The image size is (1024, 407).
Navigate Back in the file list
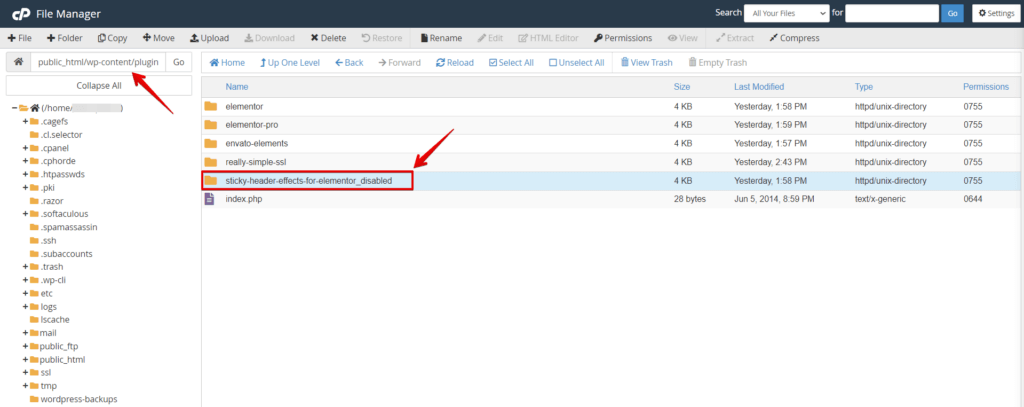[x=349, y=63]
